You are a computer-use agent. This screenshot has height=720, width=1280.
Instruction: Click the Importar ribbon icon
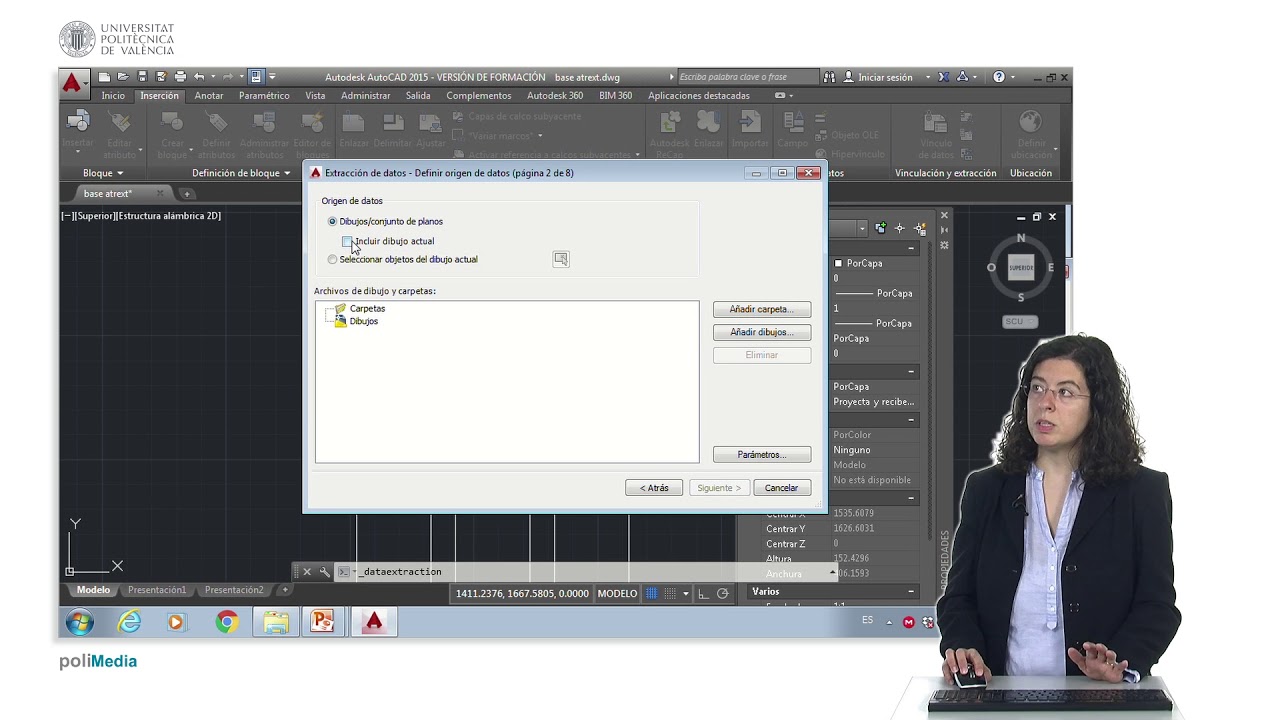pyautogui.click(x=749, y=123)
